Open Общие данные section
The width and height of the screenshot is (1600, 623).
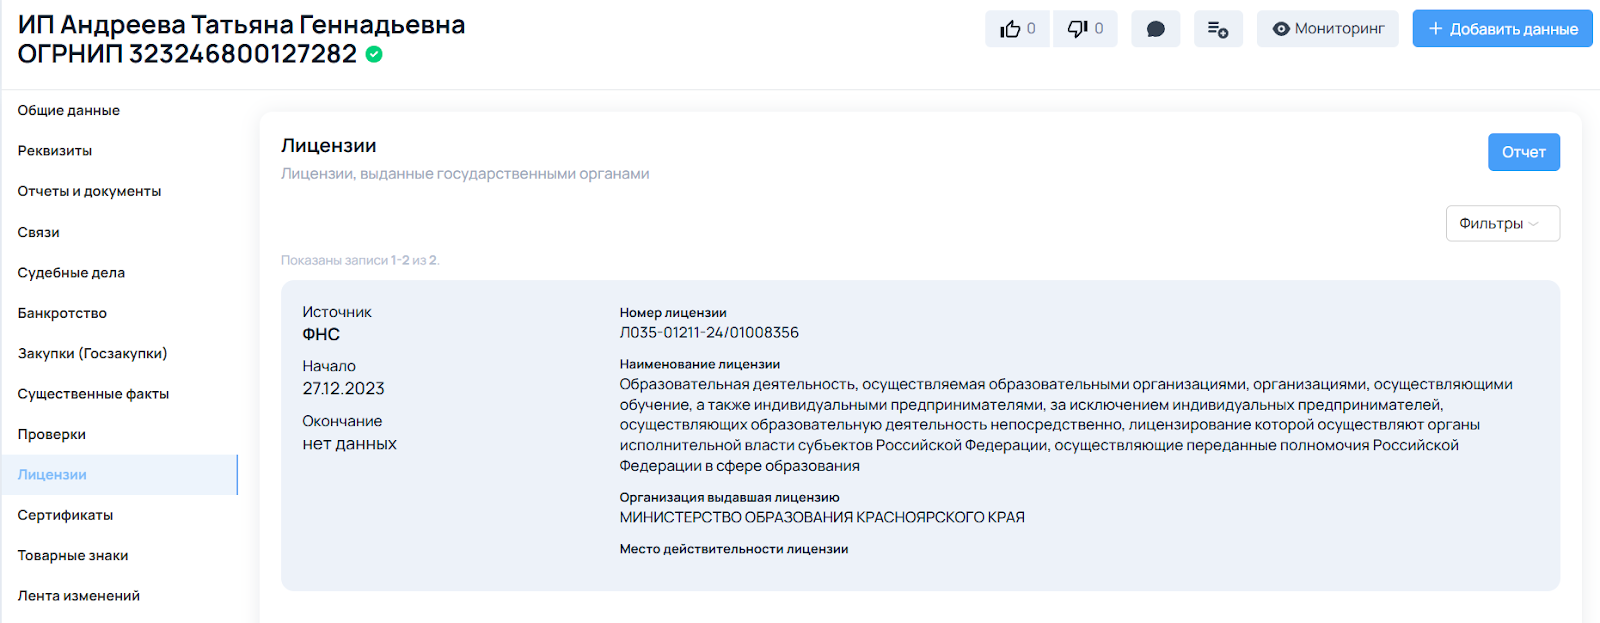pyautogui.click(x=69, y=110)
